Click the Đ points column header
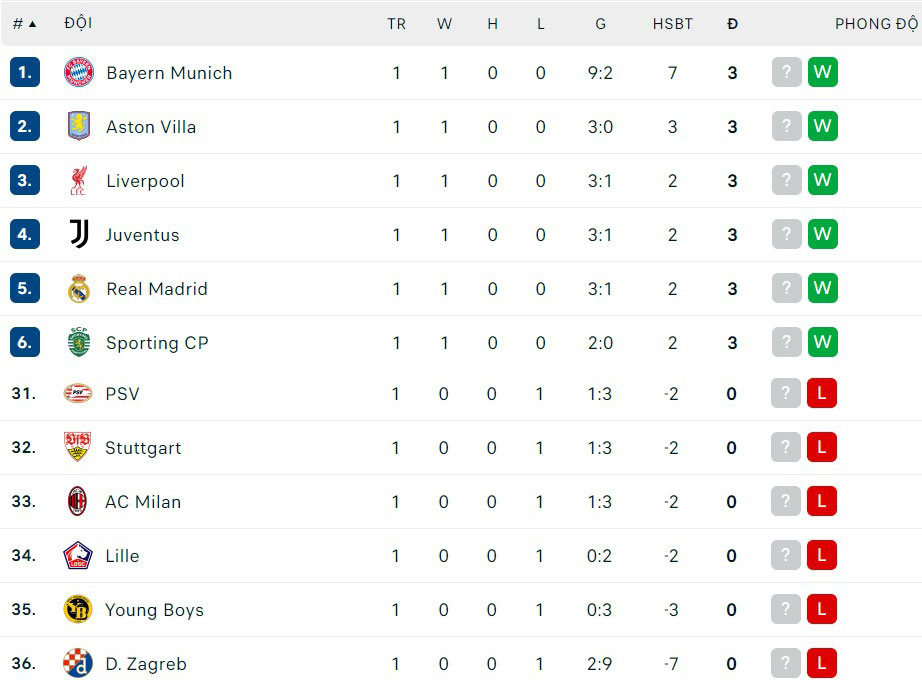Viewport: 922px width, 686px height. [x=732, y=24]
